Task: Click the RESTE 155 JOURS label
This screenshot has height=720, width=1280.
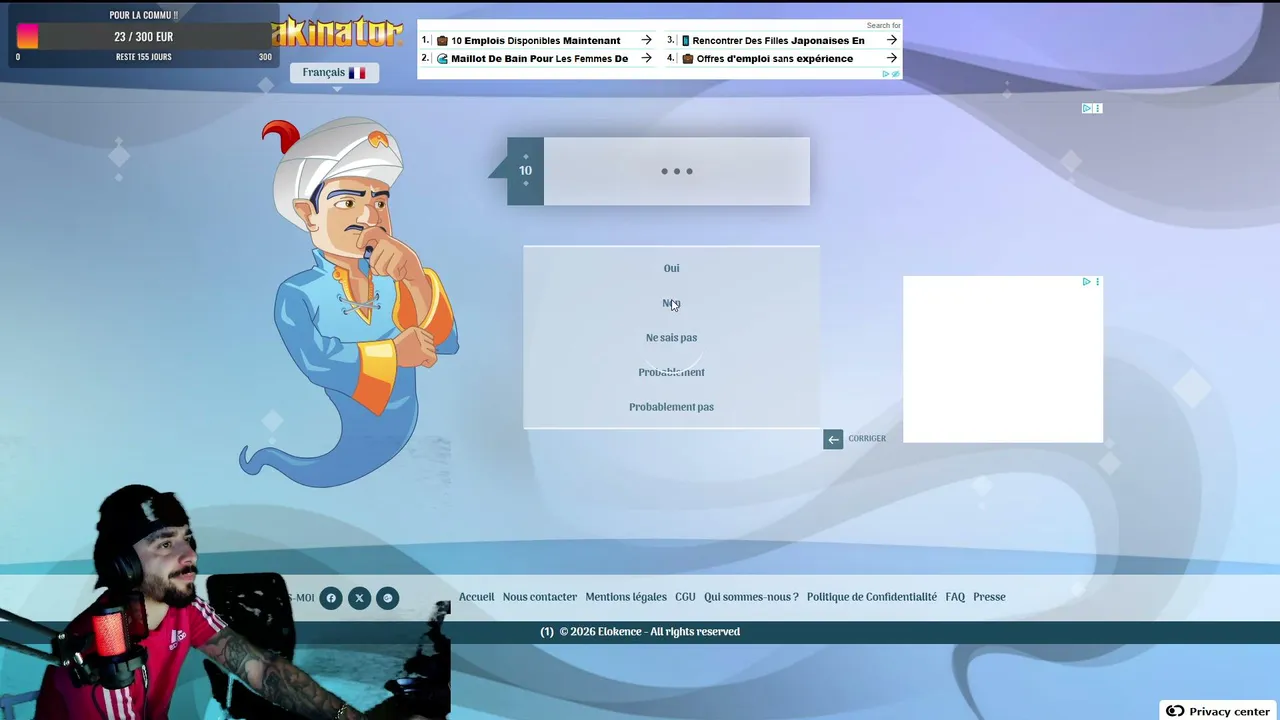Action: click(x=144, y=57)
